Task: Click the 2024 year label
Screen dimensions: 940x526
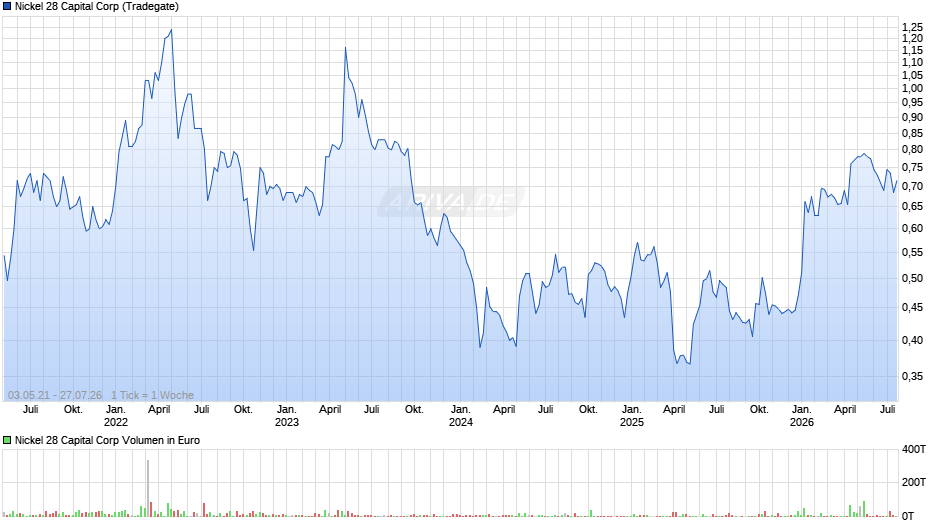Action: 460,422
